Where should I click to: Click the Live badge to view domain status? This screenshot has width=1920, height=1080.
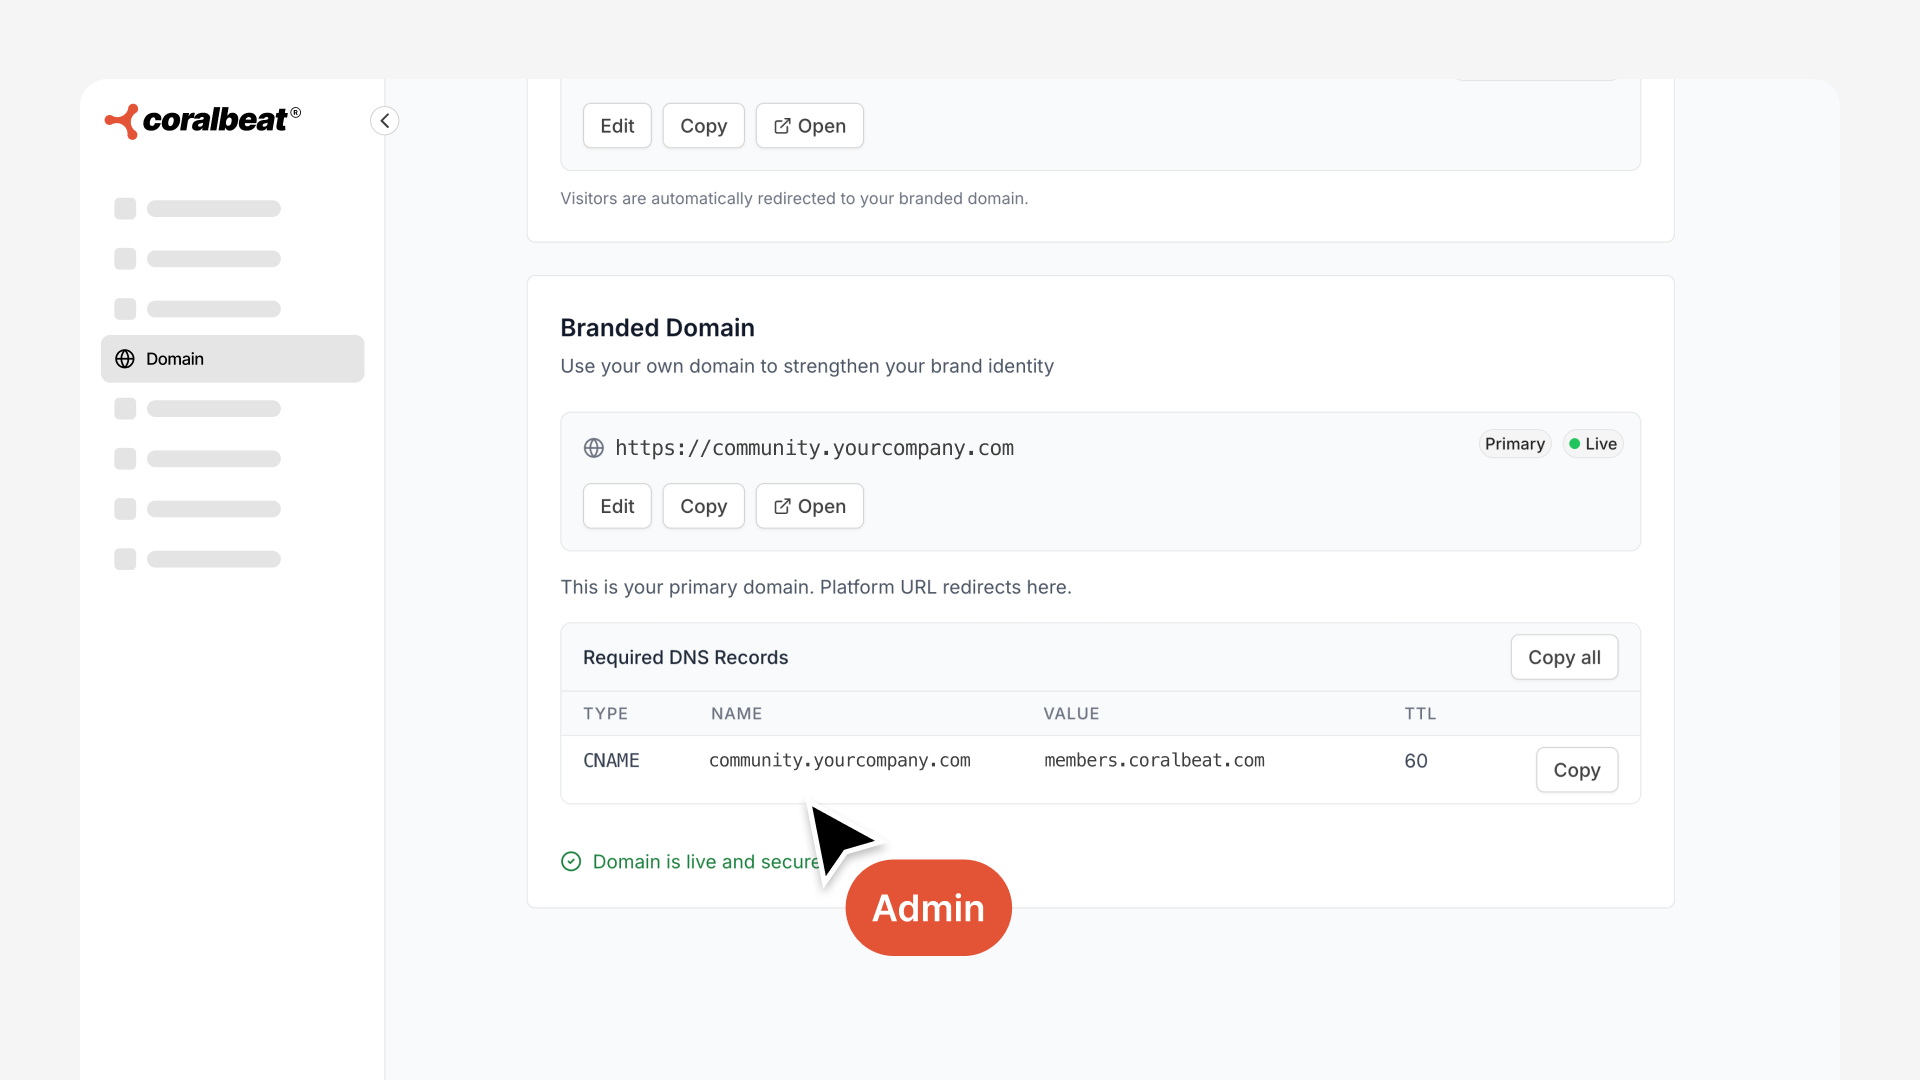[x=1592, y=443]
